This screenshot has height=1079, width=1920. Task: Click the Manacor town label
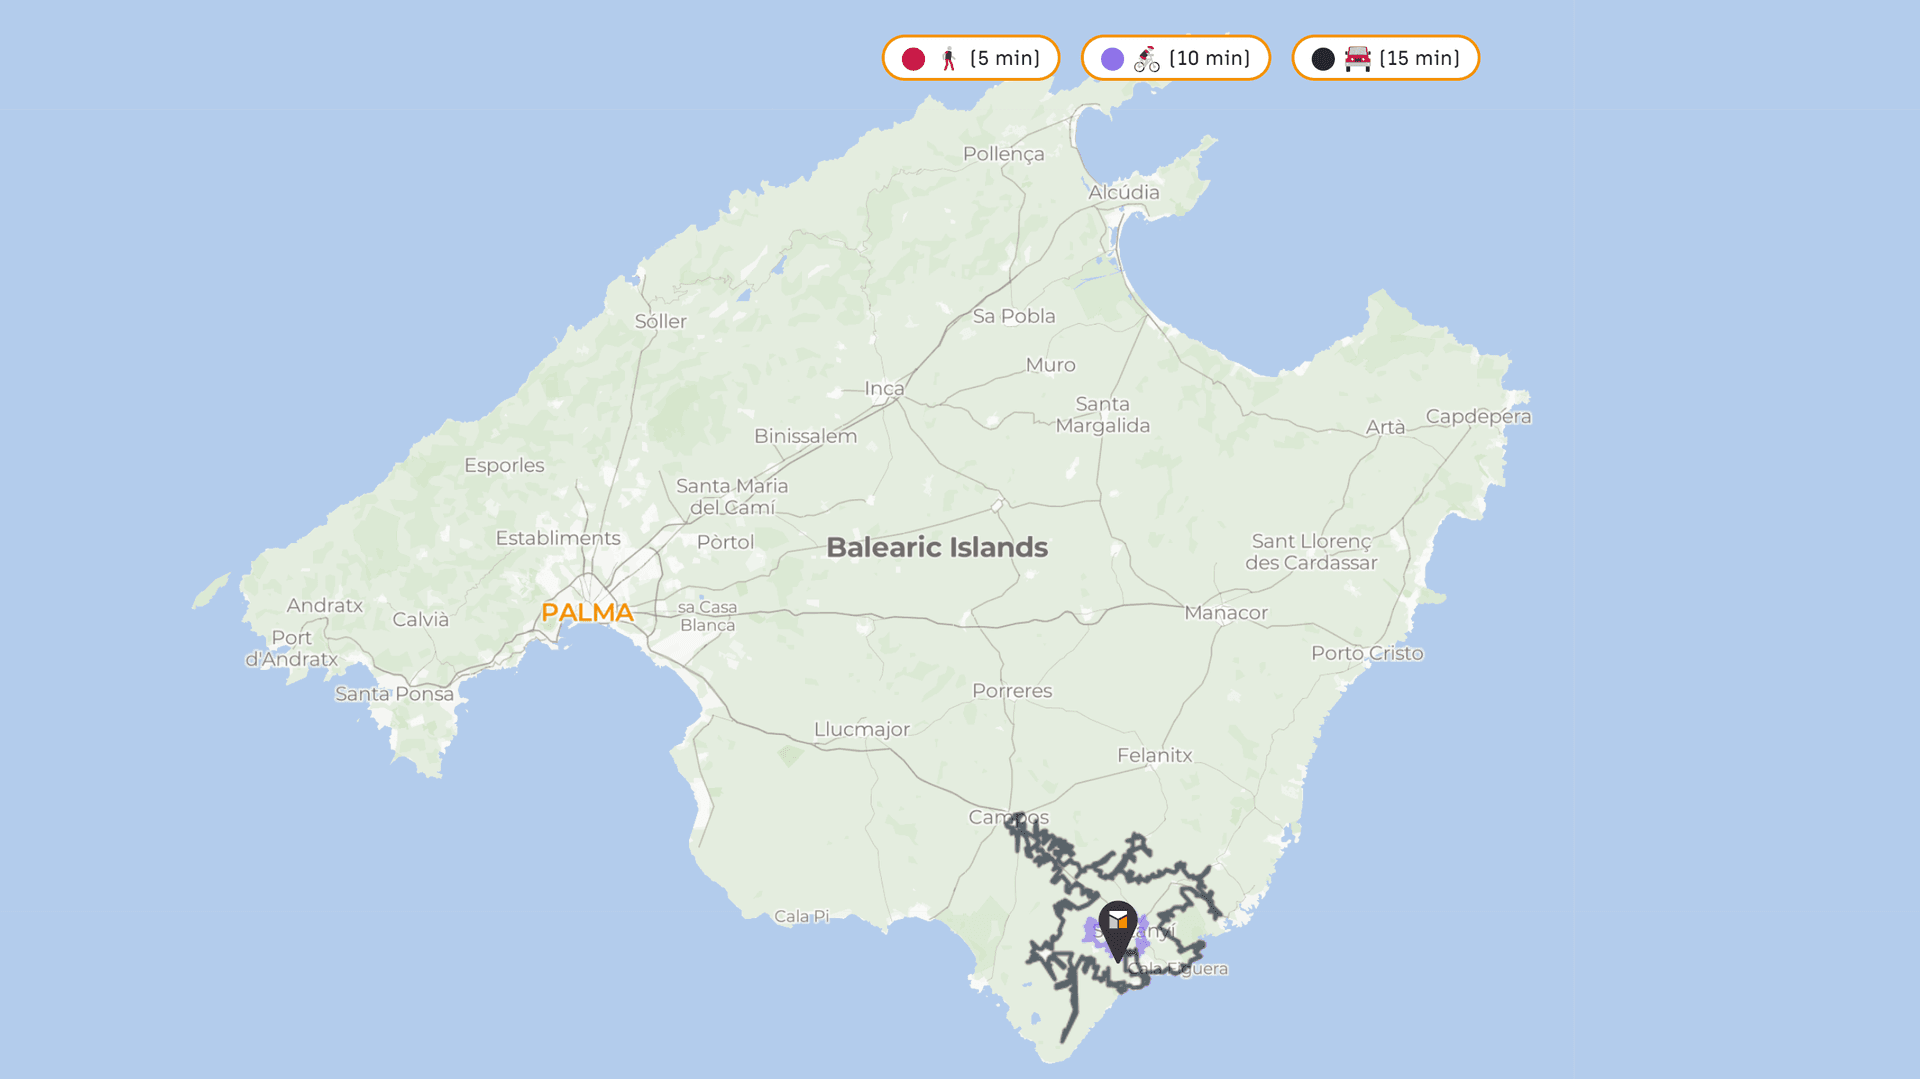[1226, 612]
